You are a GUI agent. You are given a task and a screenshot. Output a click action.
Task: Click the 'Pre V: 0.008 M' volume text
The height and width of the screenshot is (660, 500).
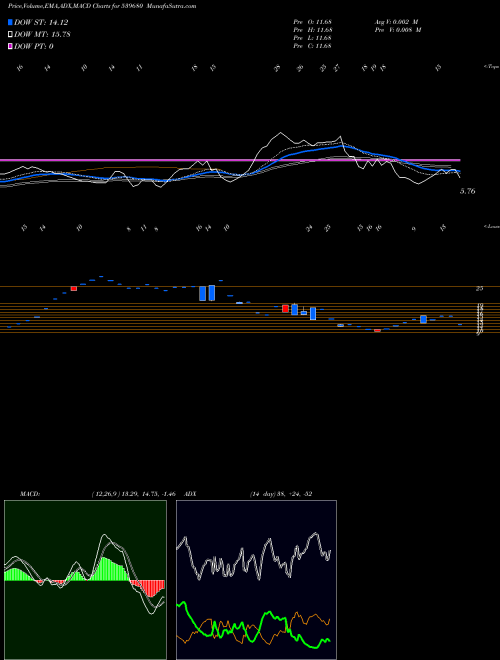[x=397, y=30]
